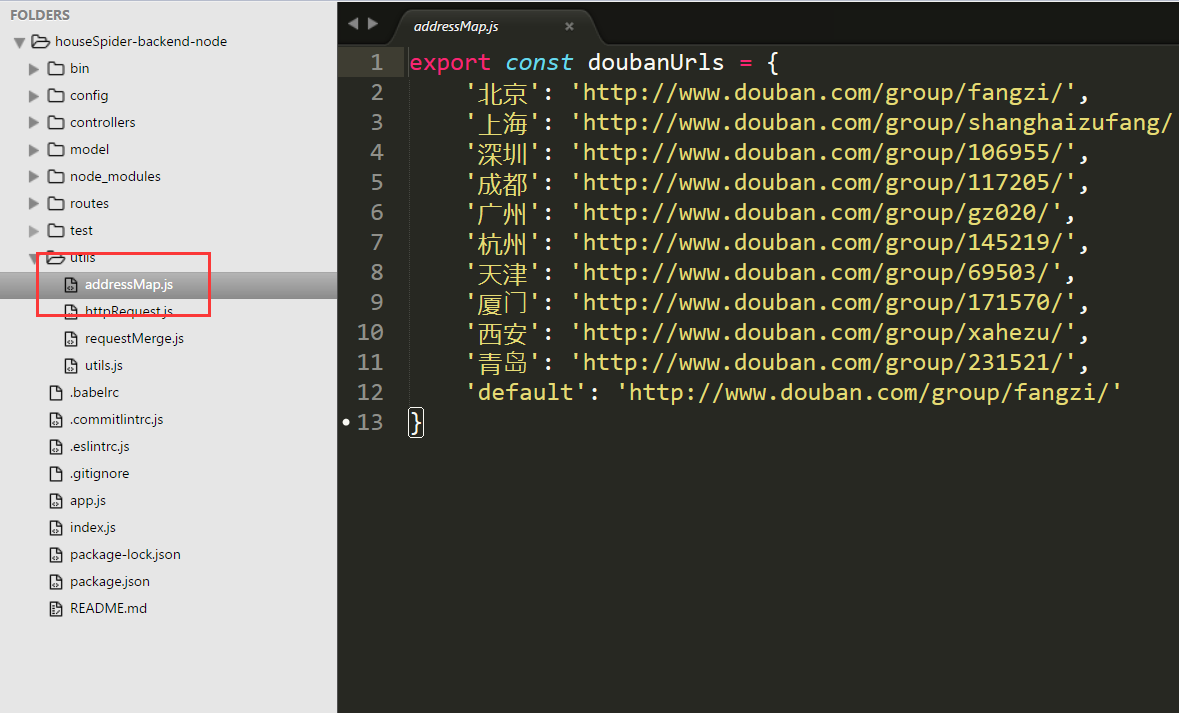Collapse the houseSpider-backend-node root folder arrow
The image size is (1179, 713).
pos(20,42)
